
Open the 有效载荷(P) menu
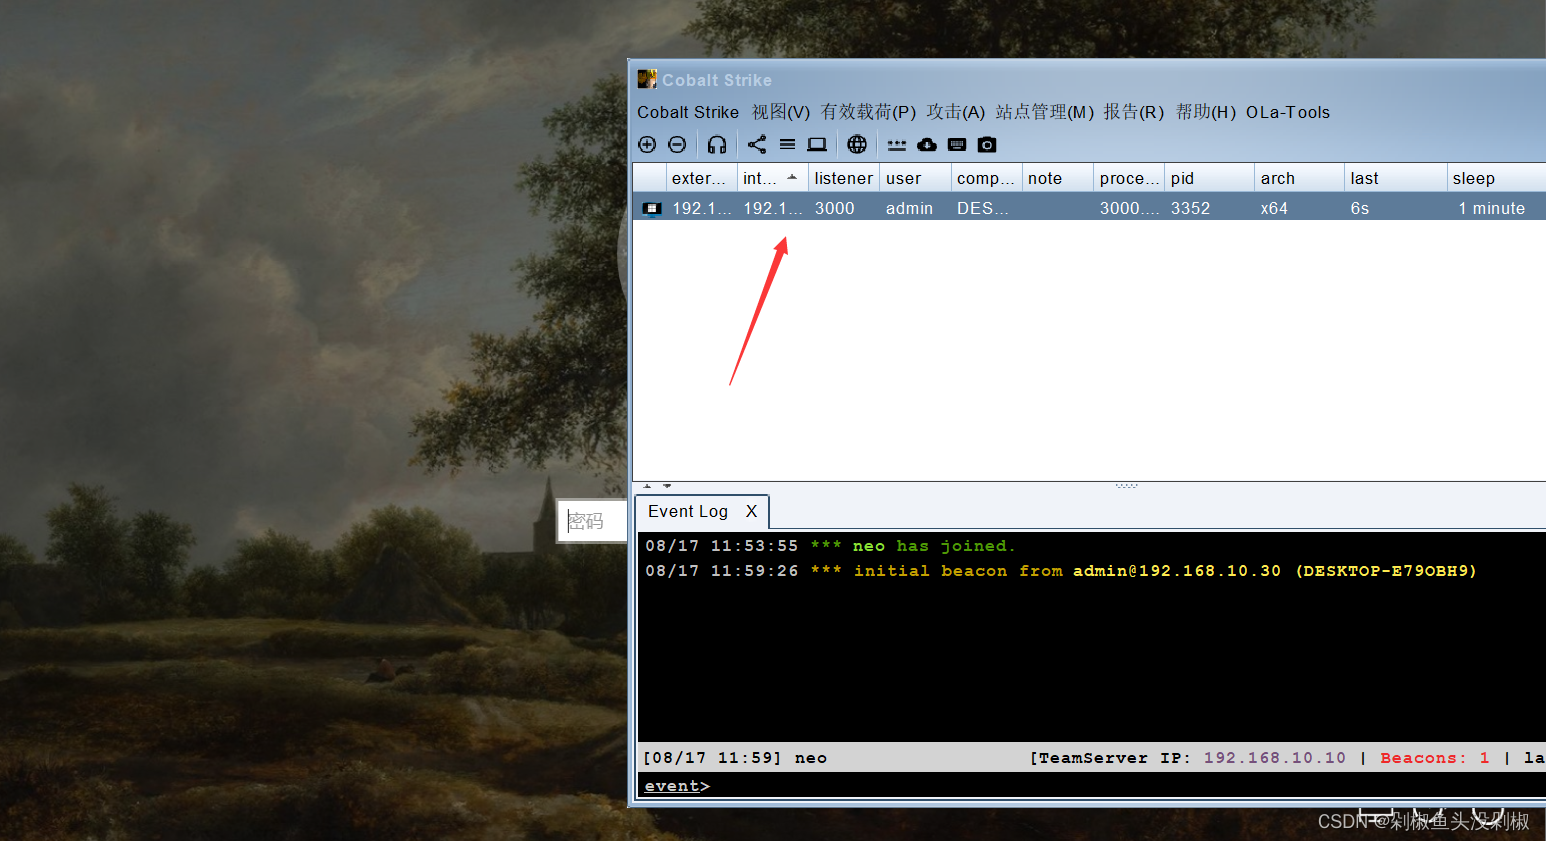point(868,112)
